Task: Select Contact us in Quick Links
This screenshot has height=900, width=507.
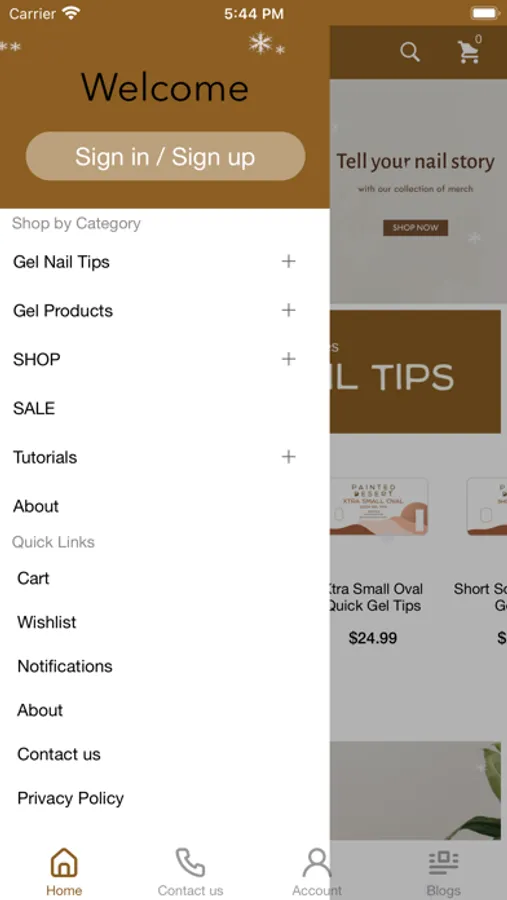Action: pyautogui.click(x=59, y=754)
